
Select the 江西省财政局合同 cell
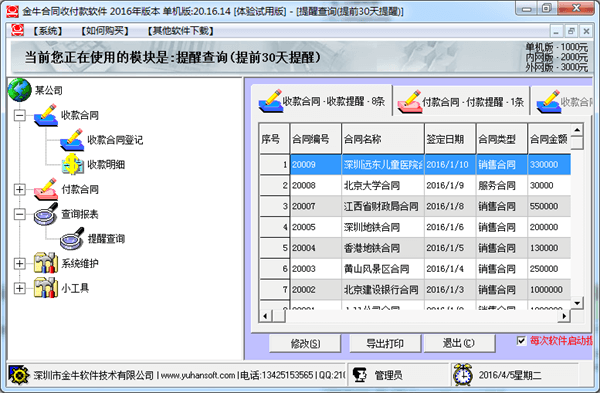[x=383, y=206]
